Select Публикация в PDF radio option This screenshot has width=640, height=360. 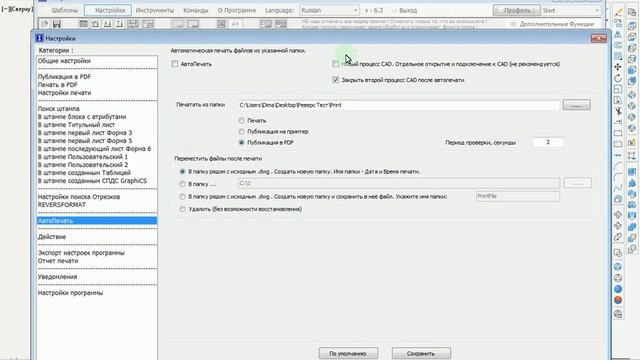click(242, 142)
